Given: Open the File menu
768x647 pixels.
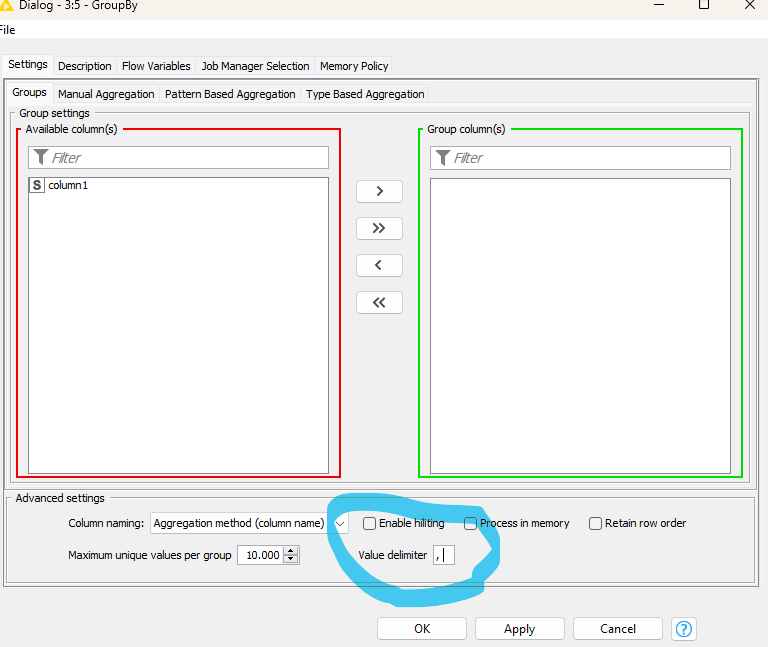Looking at the screenshot, I should pos(7,30).
